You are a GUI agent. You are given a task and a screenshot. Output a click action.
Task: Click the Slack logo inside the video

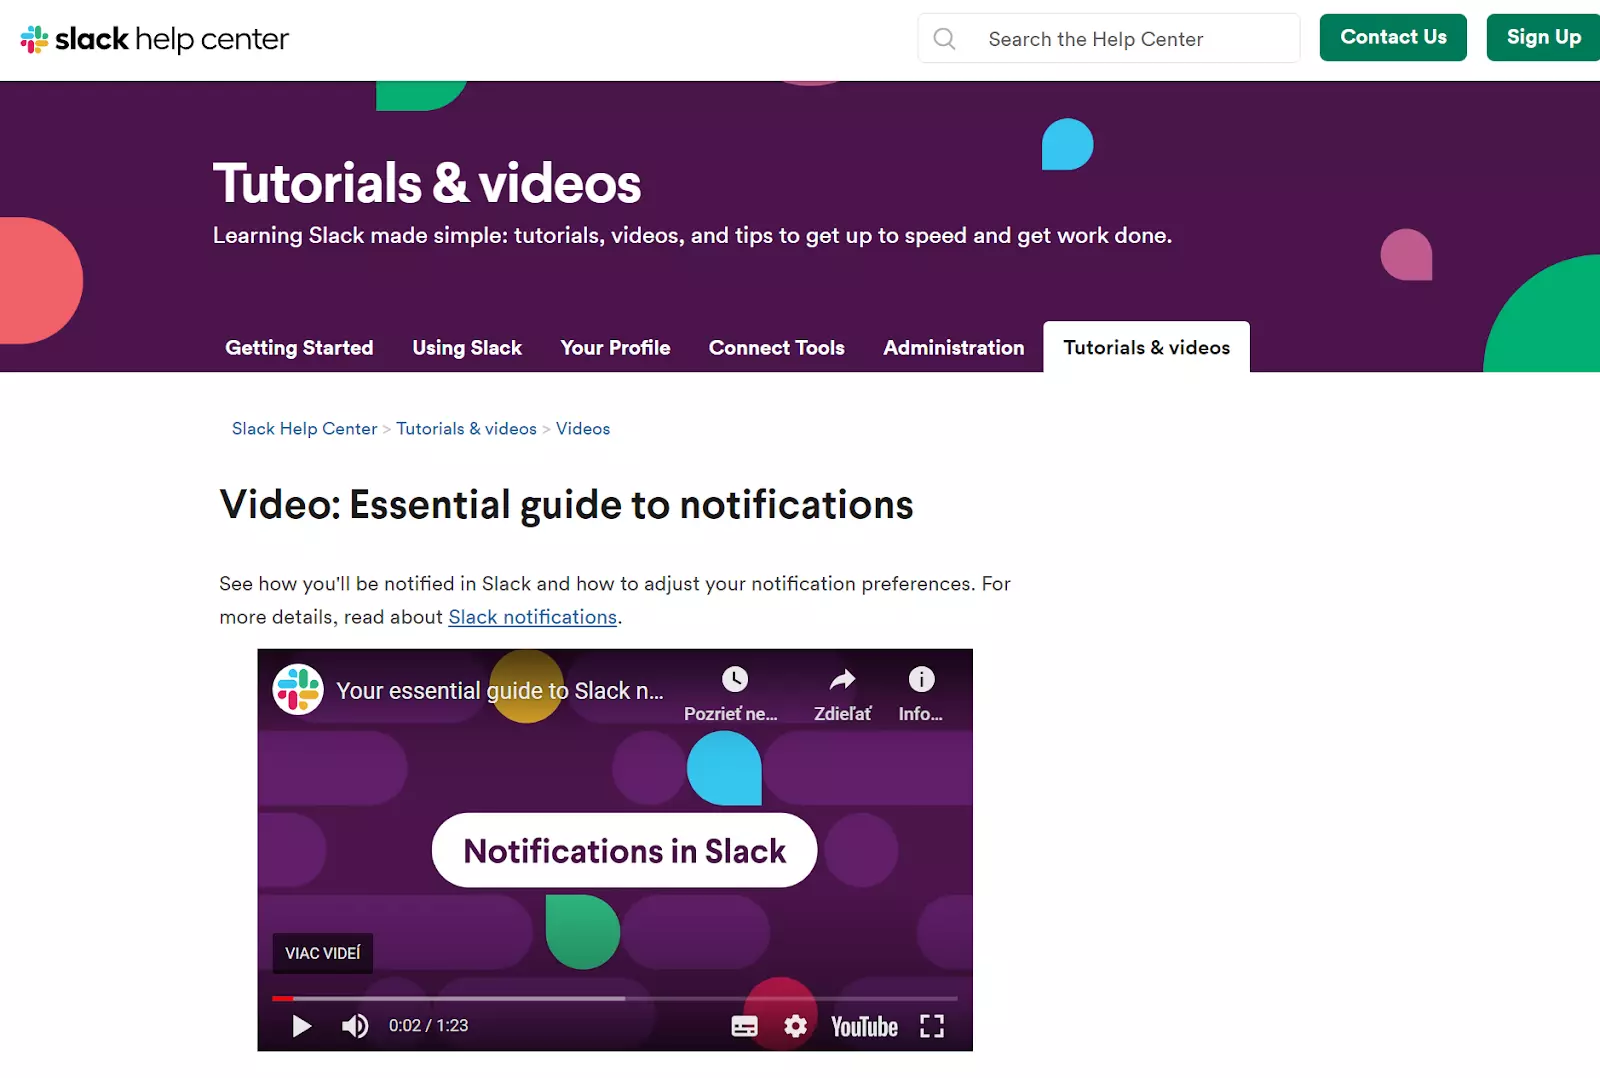(x=298, y=690)
